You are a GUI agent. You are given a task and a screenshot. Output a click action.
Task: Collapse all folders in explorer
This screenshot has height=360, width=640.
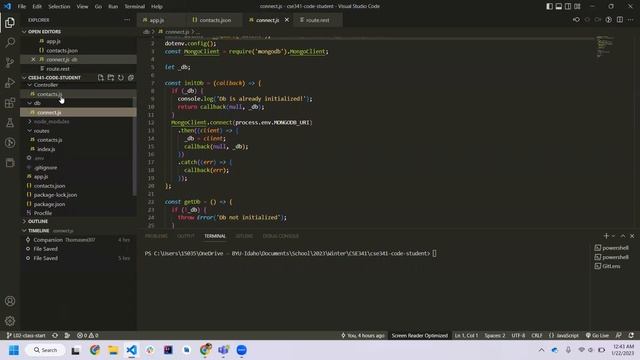[x=131, y=78]
